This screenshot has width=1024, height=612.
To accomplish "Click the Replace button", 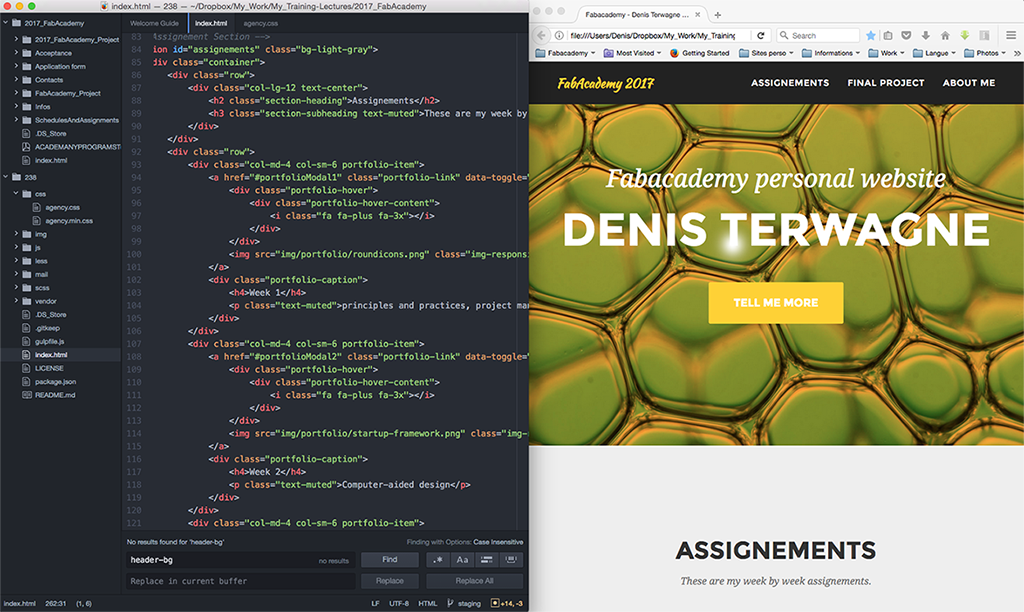I will tap(390, 581).
